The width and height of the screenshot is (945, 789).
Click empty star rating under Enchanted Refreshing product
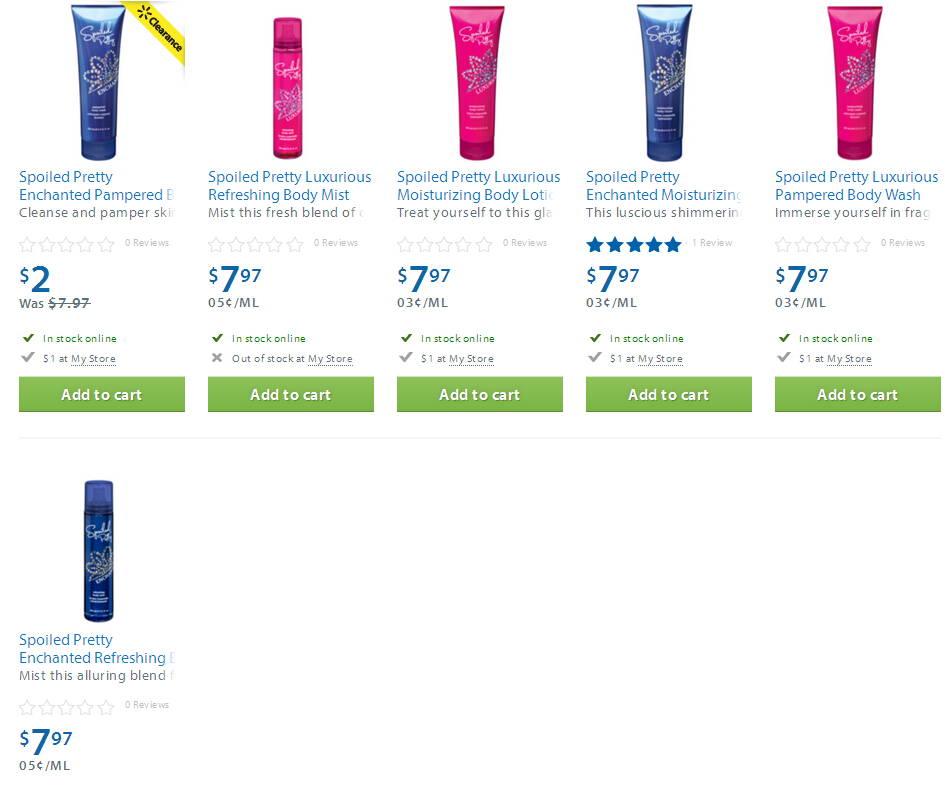point(67,706)
